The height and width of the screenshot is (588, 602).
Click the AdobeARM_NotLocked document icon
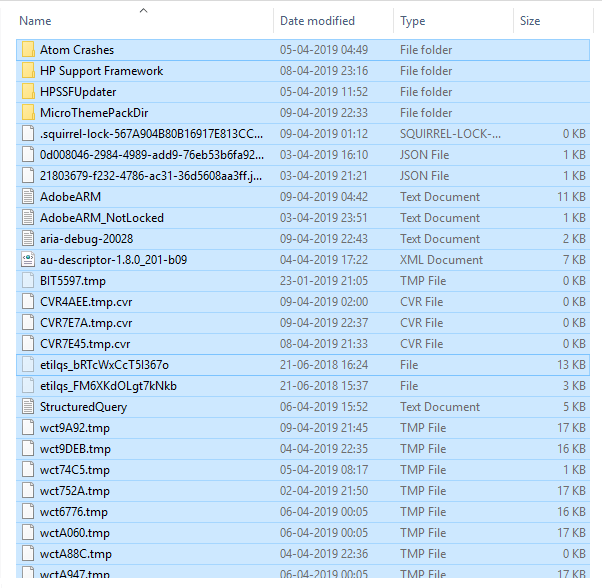(x=28, y=218)
